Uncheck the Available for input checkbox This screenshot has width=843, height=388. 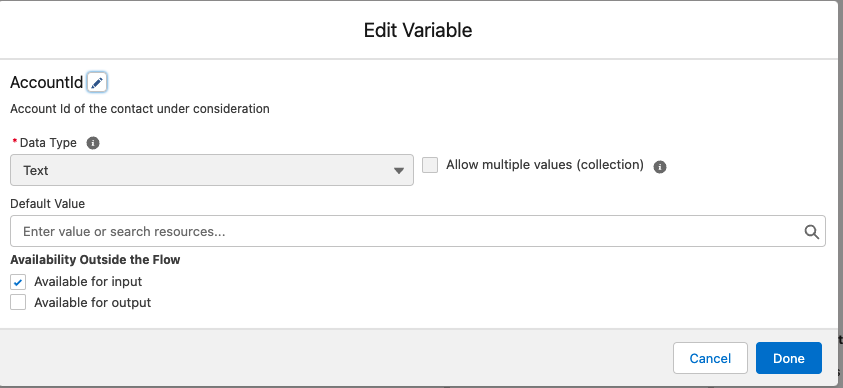click(18, 282)
